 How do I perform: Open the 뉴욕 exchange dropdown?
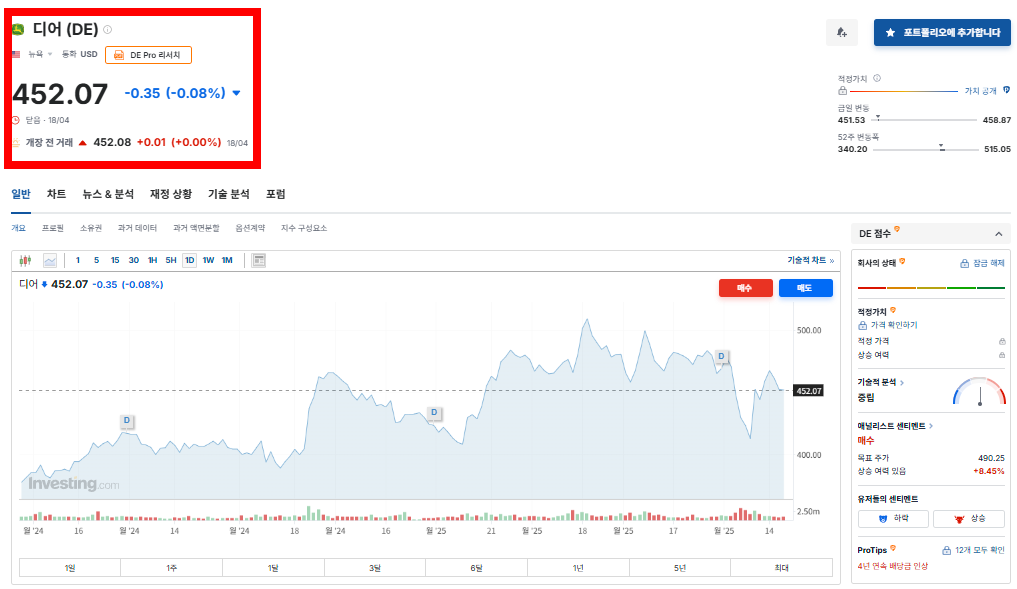40,54
